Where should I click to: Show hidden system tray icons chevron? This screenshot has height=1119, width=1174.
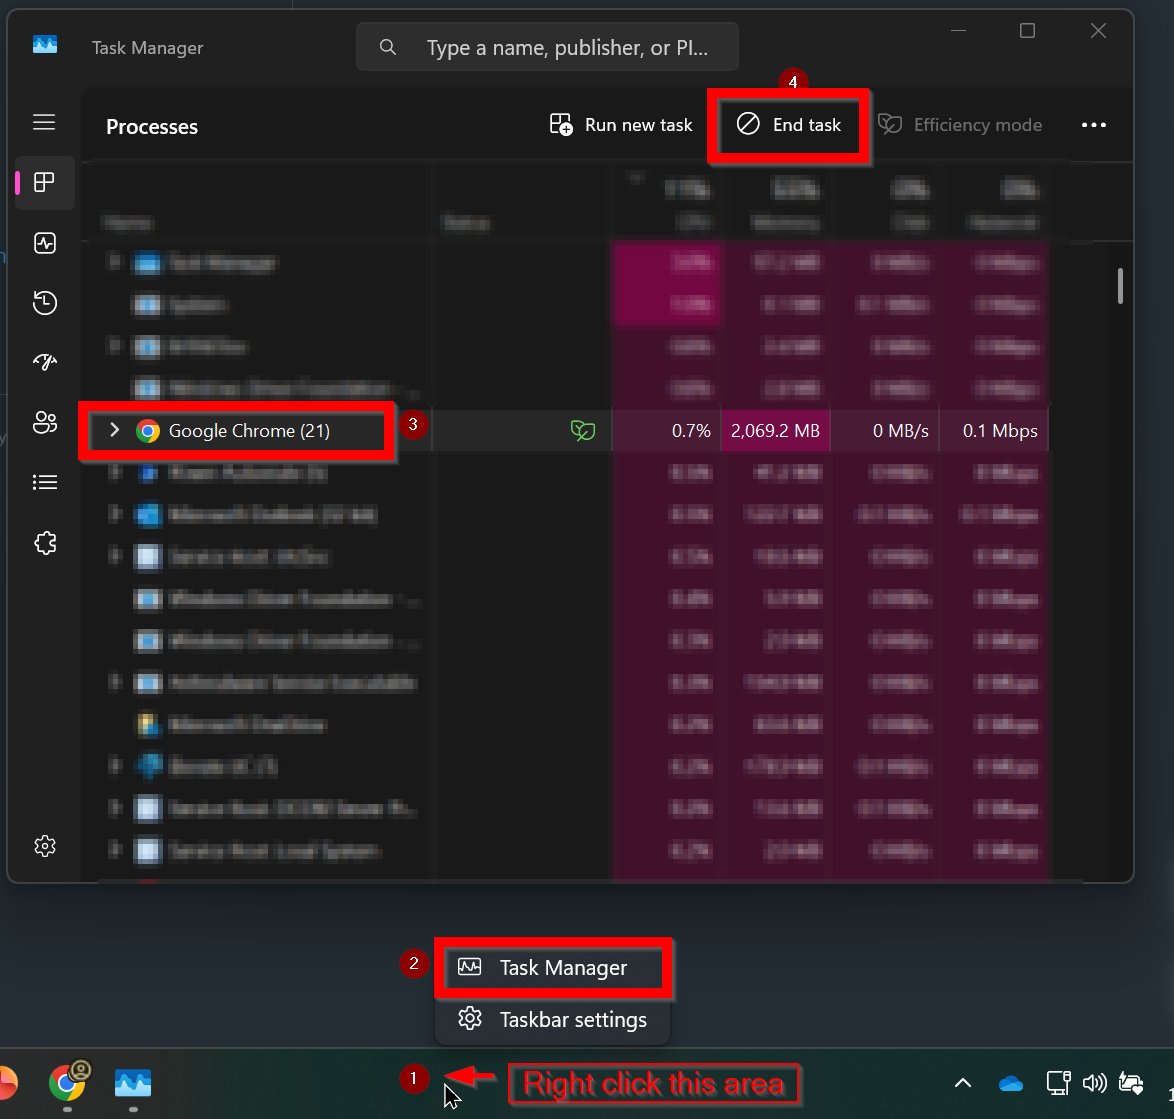click(x=963, y=1083)
